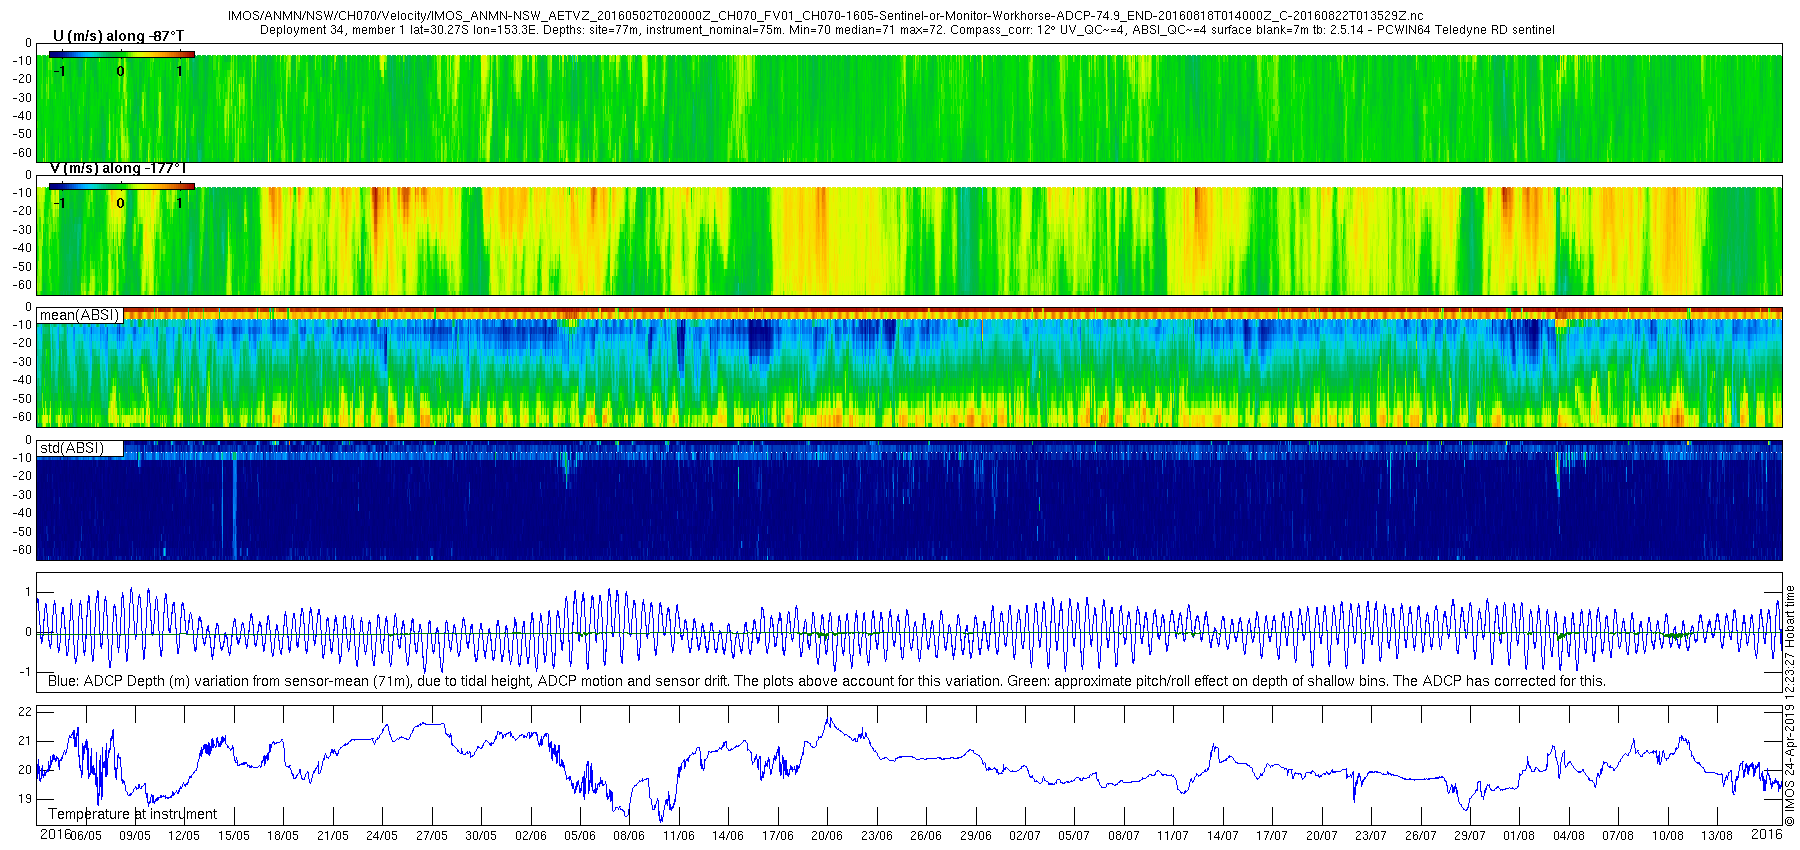Screen dimensions: 1800x850
Task: Click the '02/07' date tick label
Action: (1025, 836)
